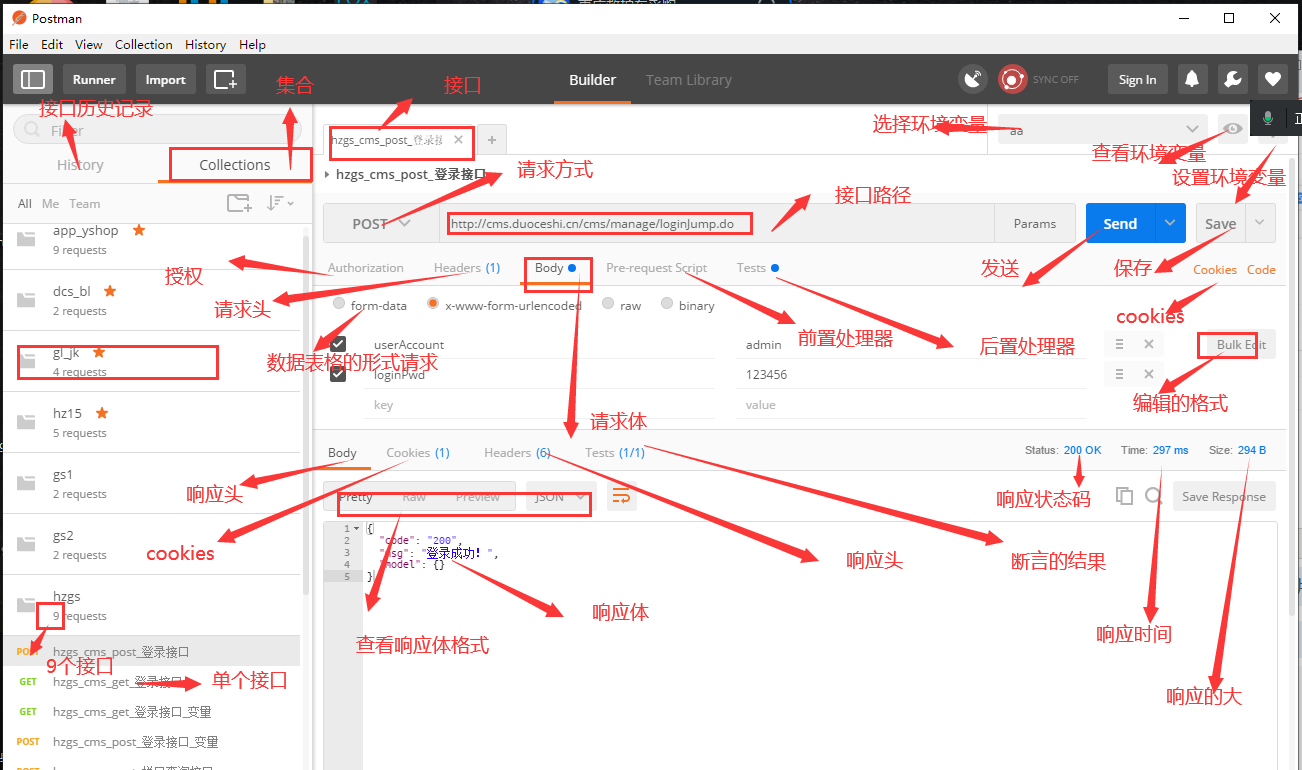Image resolution: width=1302 pixels, height=770 pixels.
Task: Click the Sign In button
Action: coord(1138,80)
